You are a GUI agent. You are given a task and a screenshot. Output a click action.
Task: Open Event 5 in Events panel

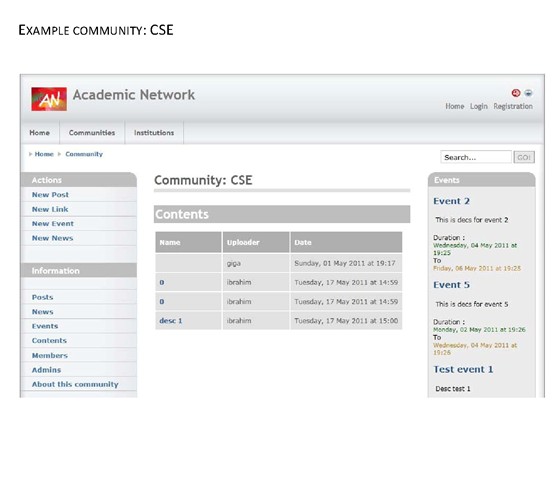tap(451, 285)
